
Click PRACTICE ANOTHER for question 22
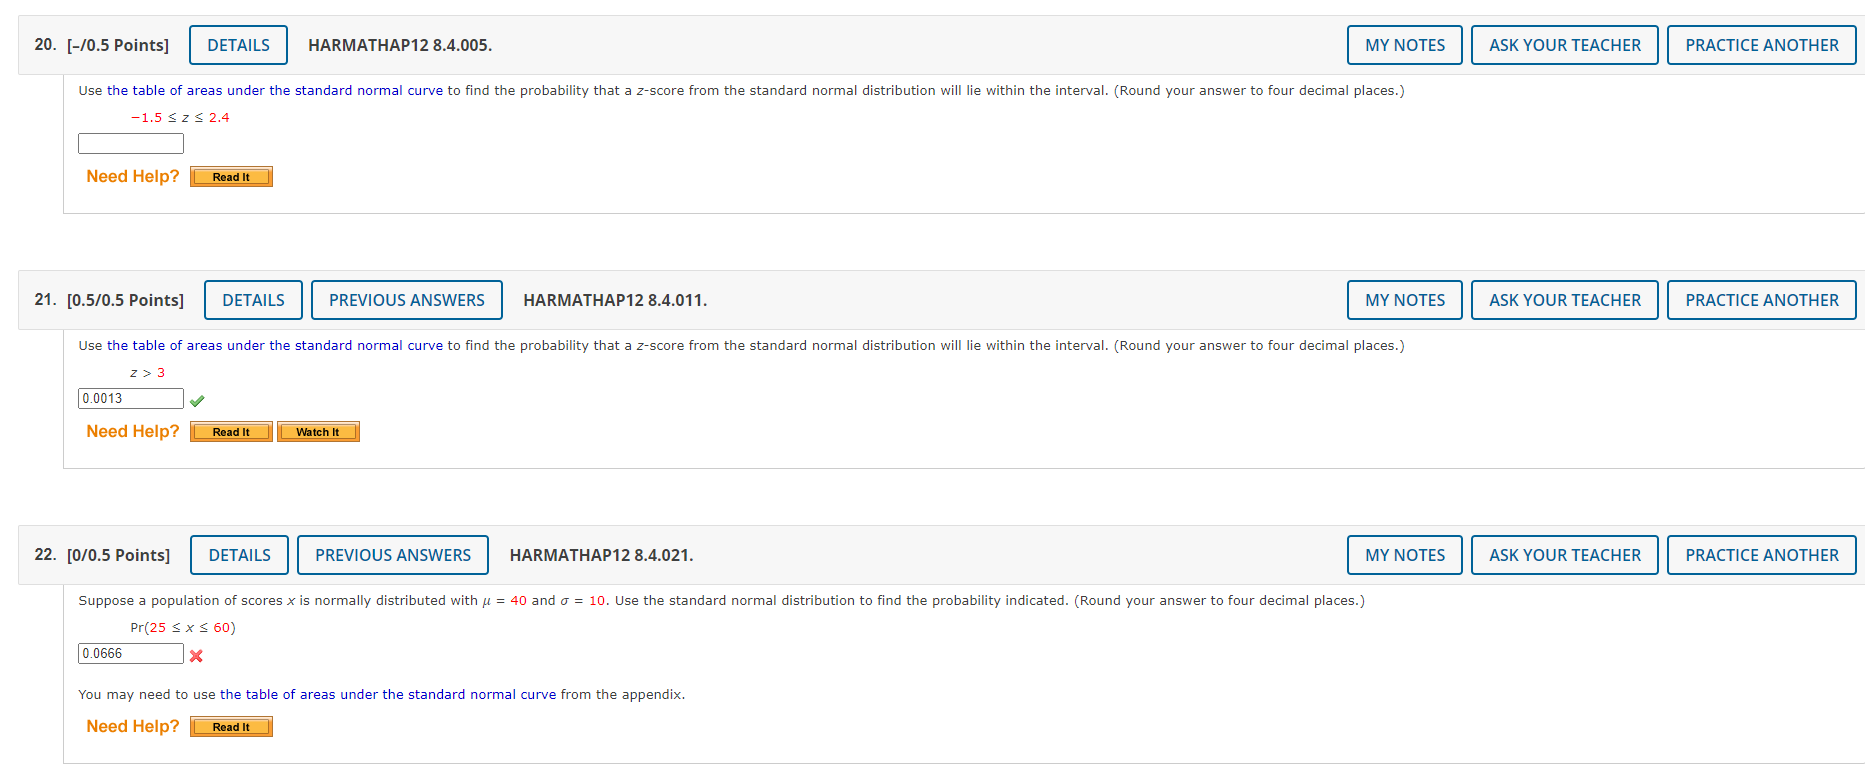coord(1761,554)
